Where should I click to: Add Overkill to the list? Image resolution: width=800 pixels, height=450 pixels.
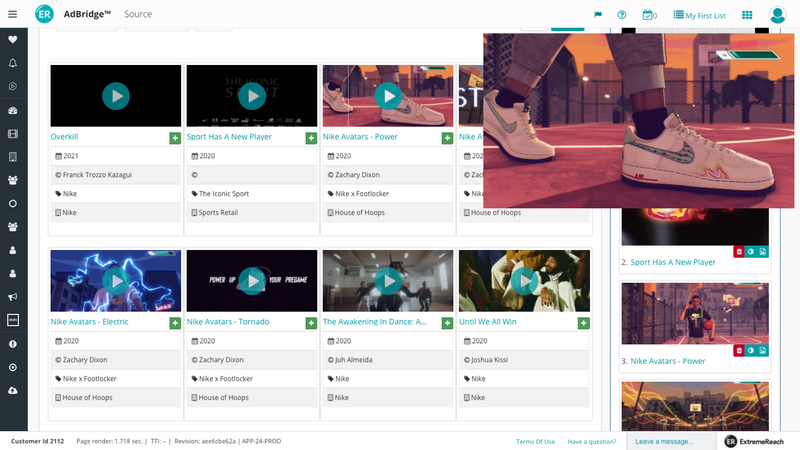[175, 138]
